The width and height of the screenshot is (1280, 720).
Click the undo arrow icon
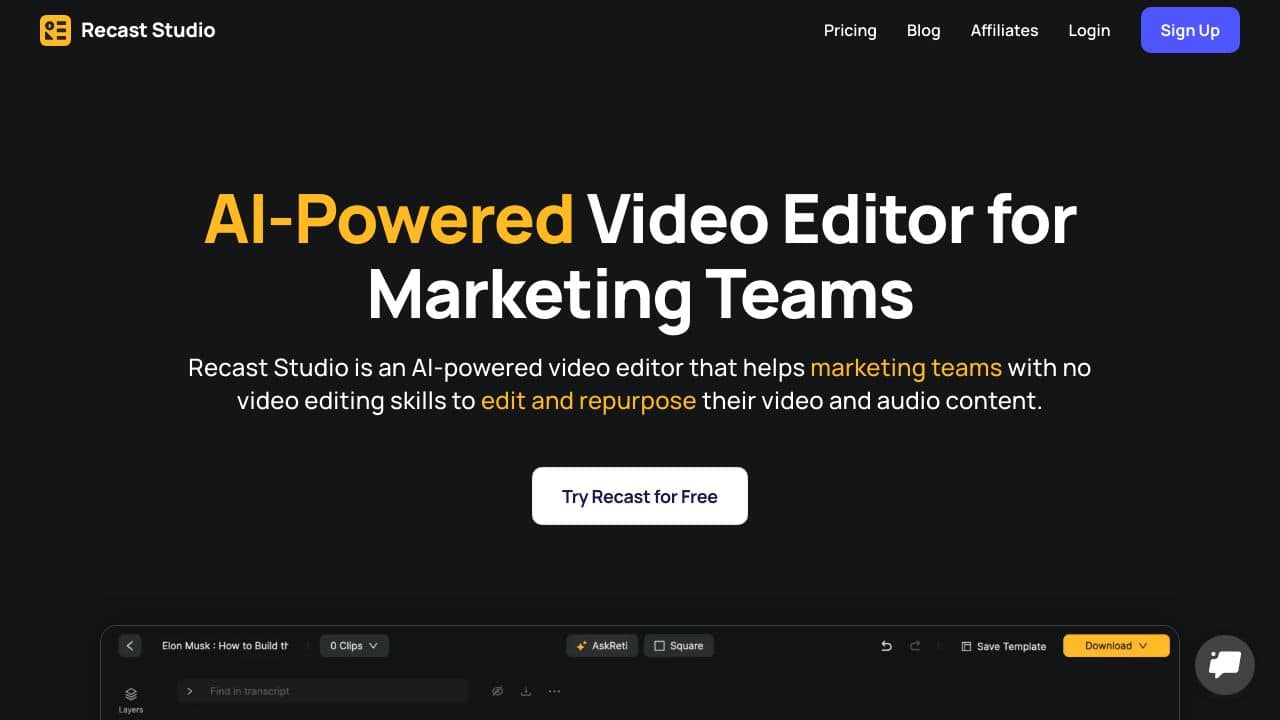point(886,646)
